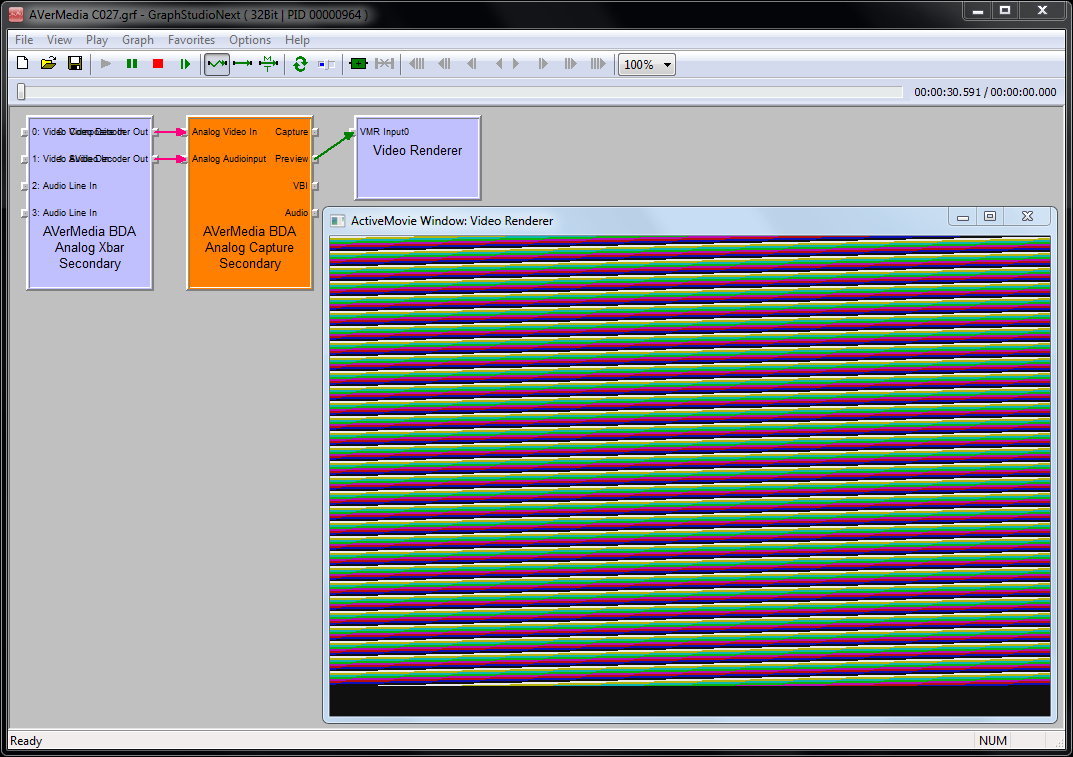Viewport: 1073px width, 757px height.
Task: Toggle the active connection mode button
Action: 217,64
